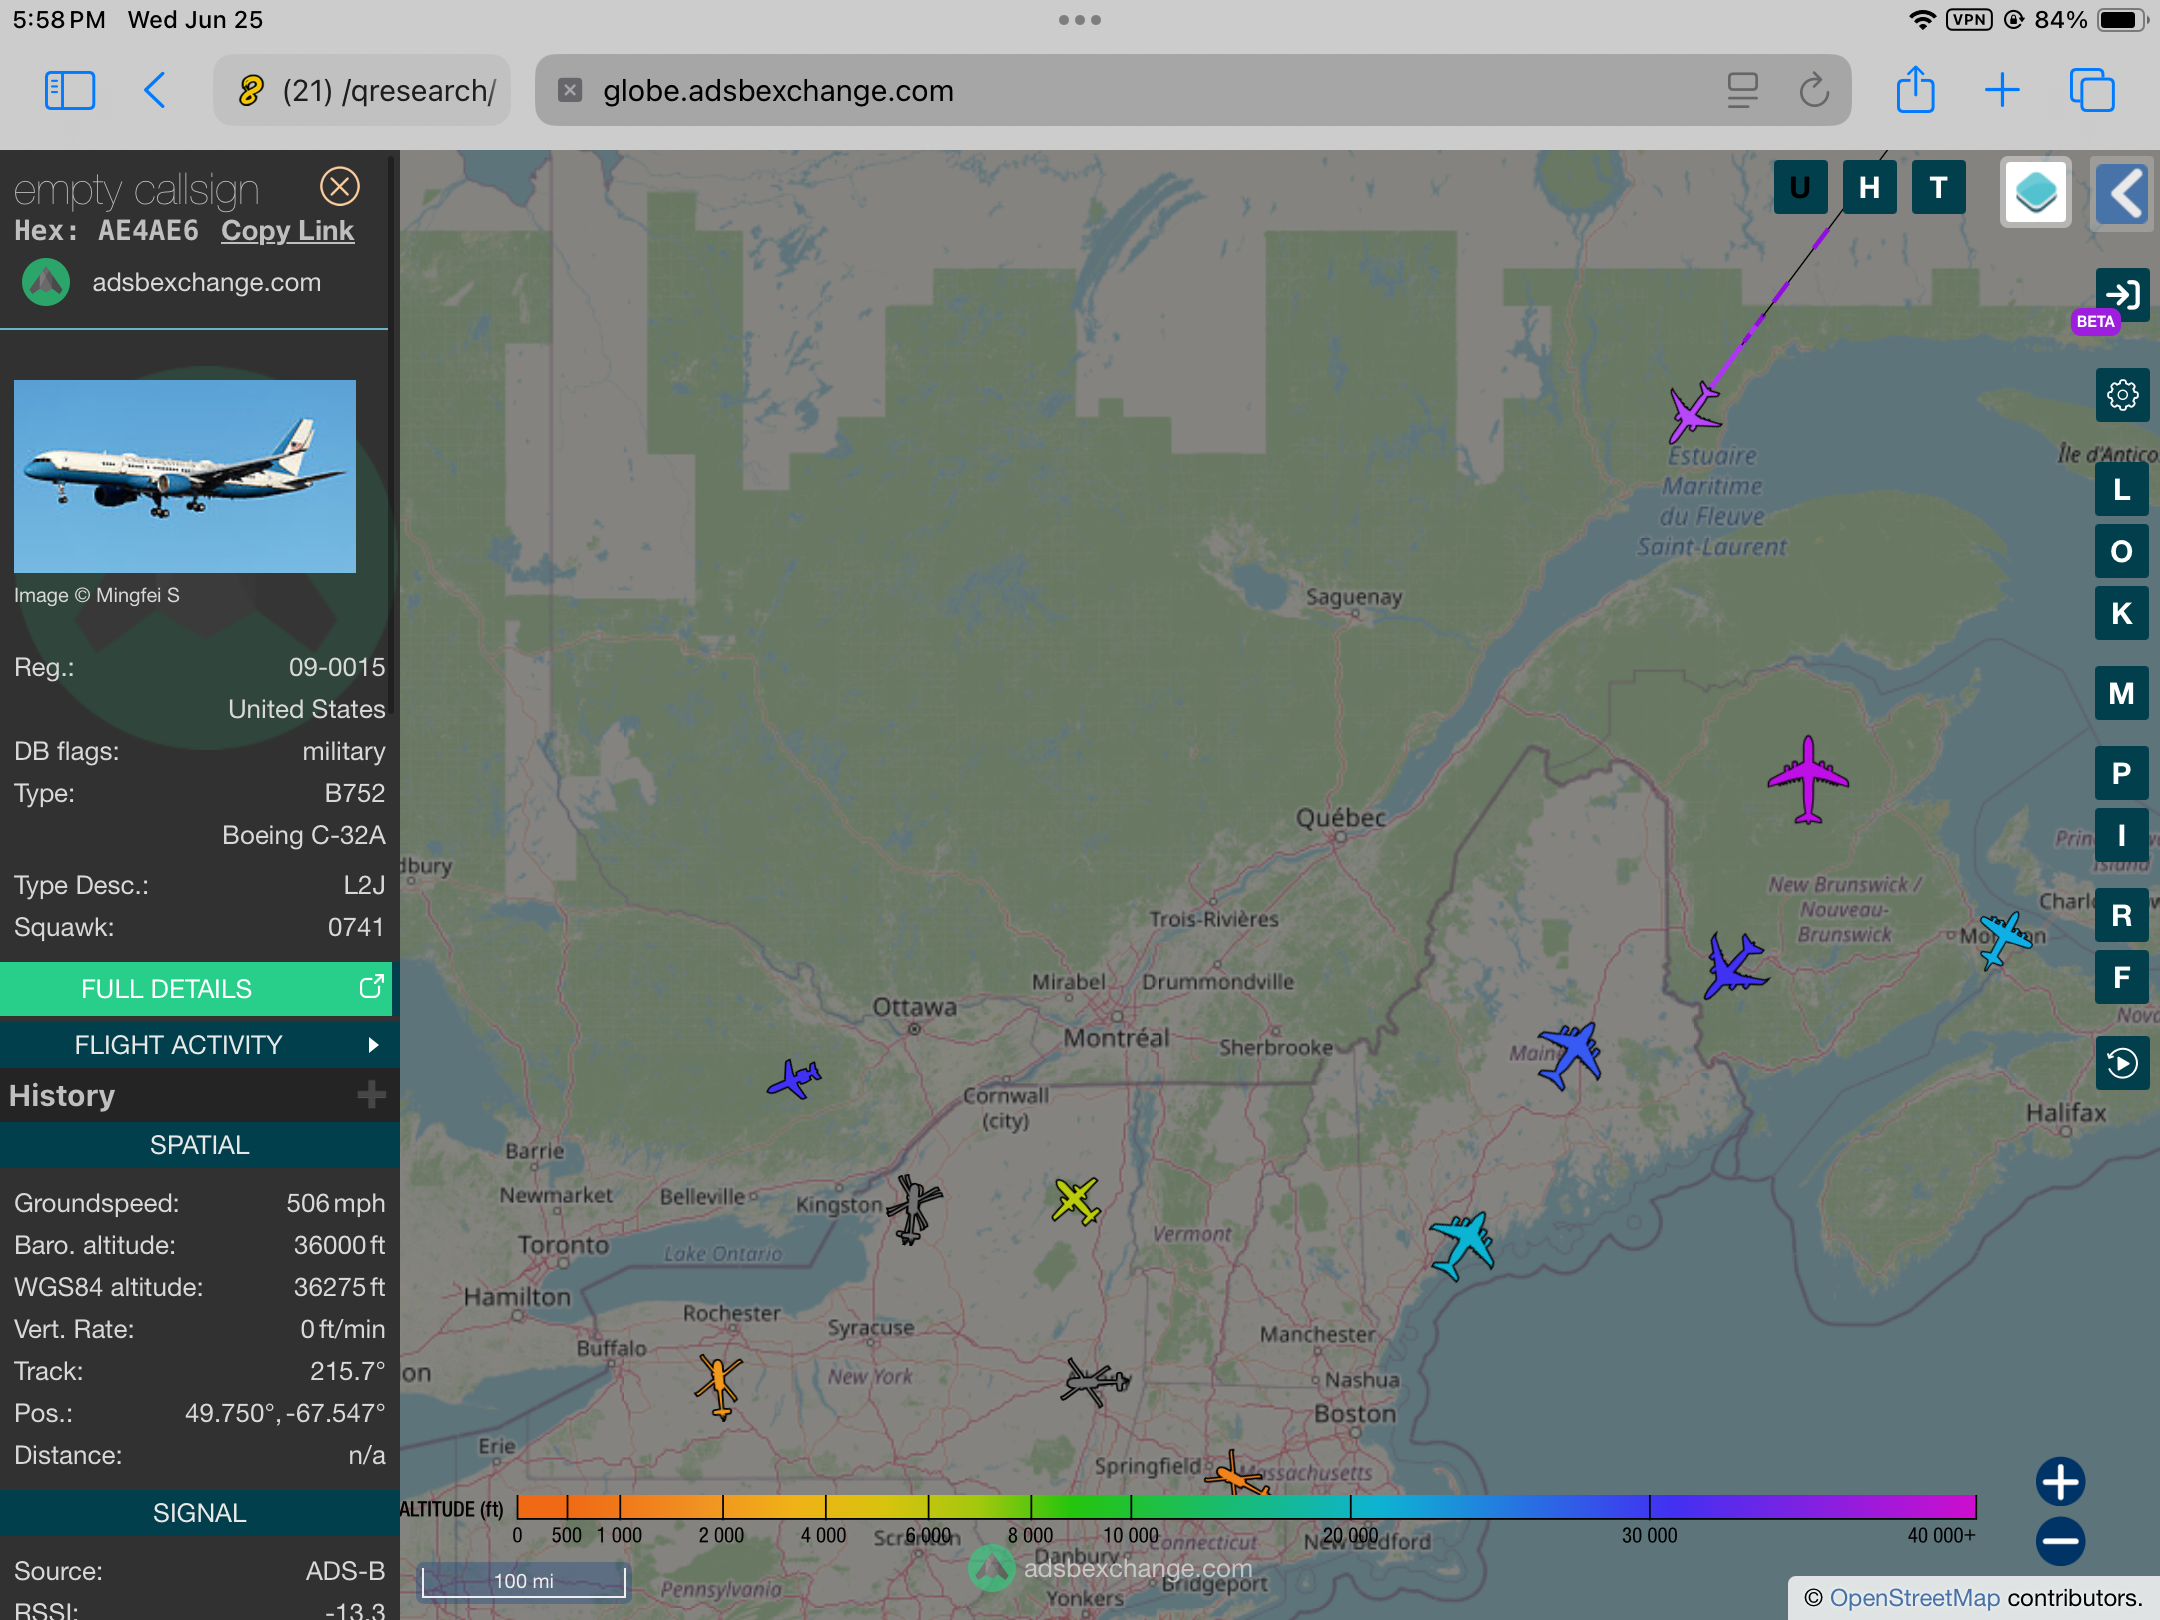
Task: Open the map layers selector
Action: 2036,191
